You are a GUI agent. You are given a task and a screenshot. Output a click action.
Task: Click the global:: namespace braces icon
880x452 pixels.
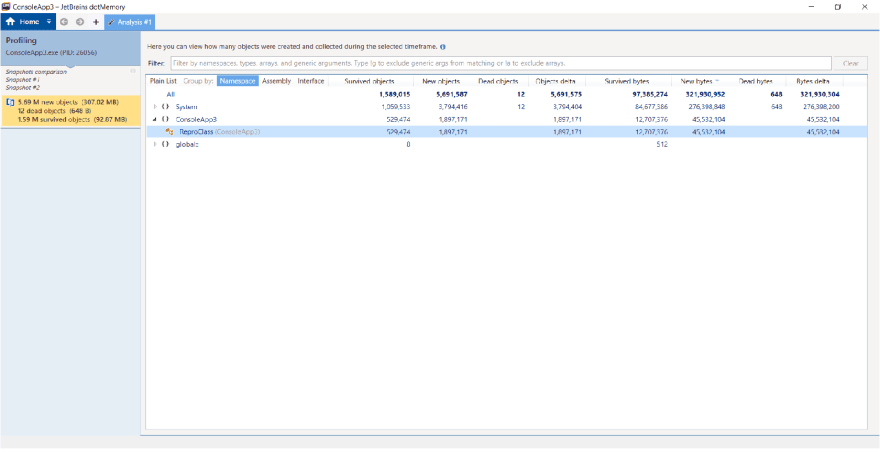(x=166, y=144)
